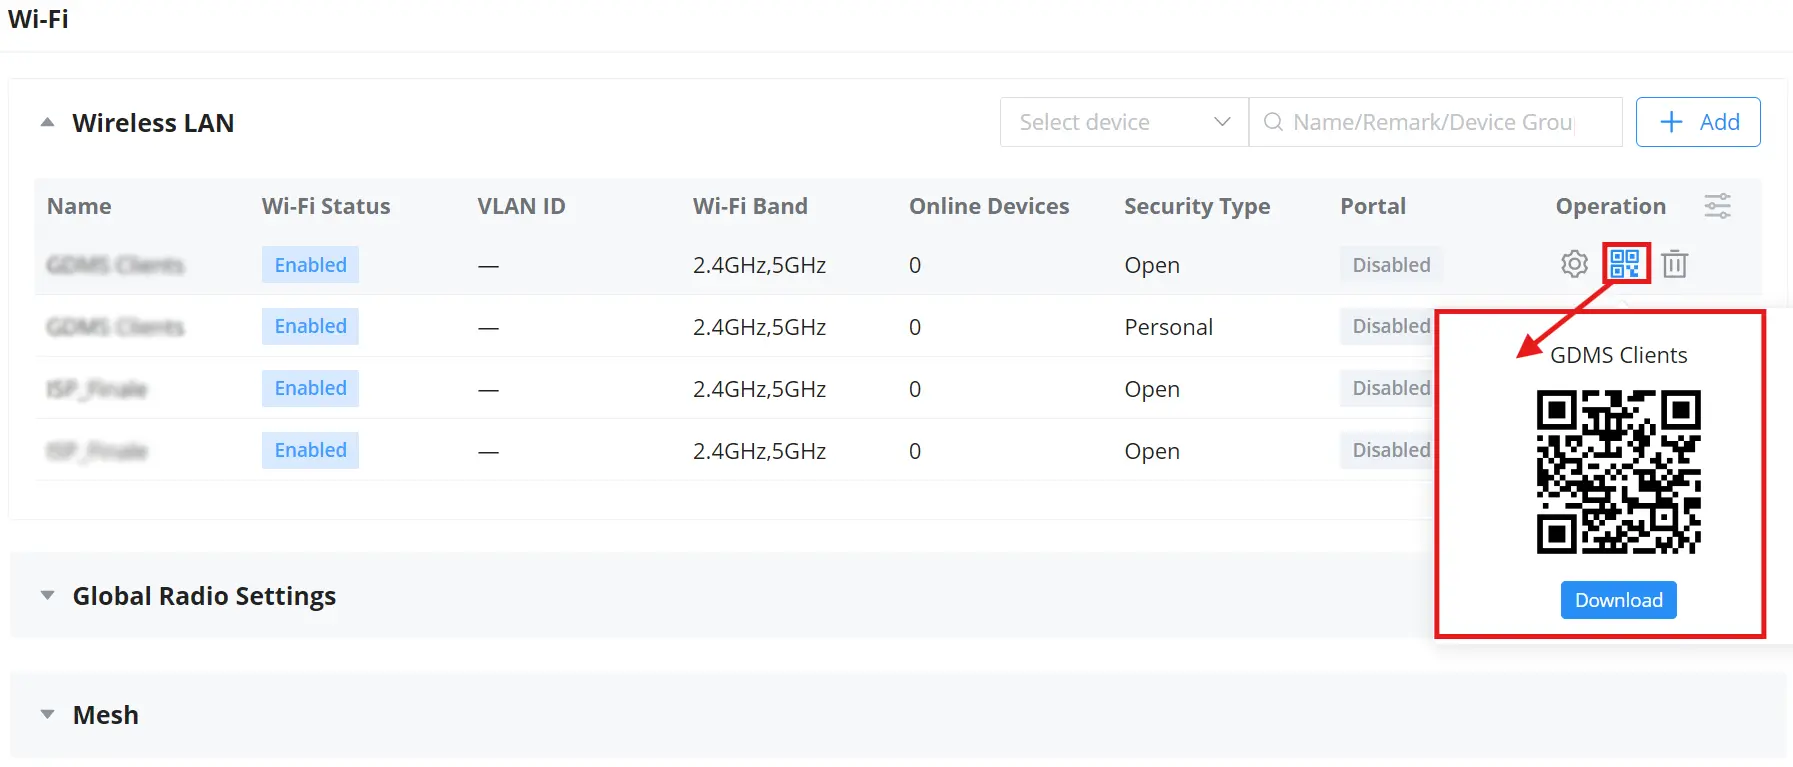This screenshot has height=767, width=1793.
Task: Click the Disabled portal badge in the first row
Action: 1391,265
